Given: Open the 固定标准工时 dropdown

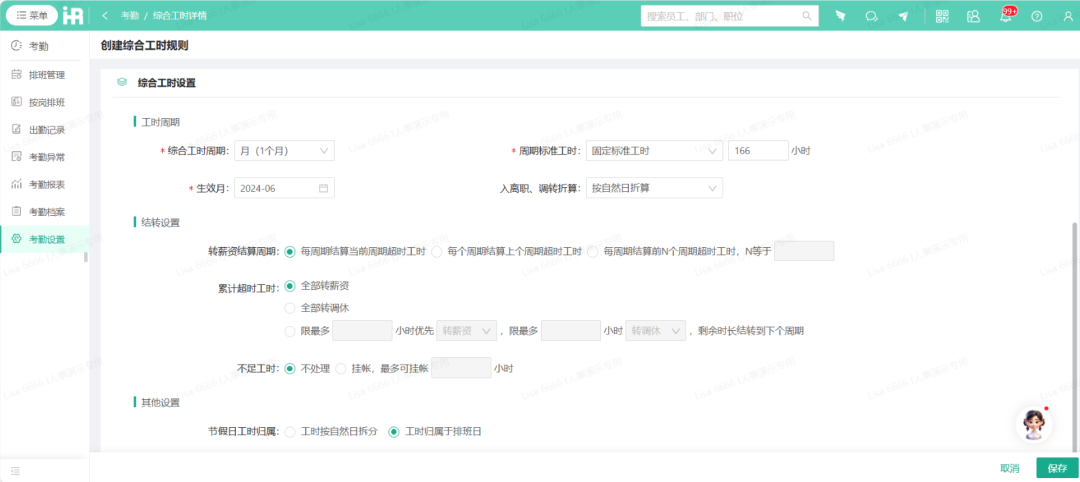Looking at the screenshot, I should point(654,151).
